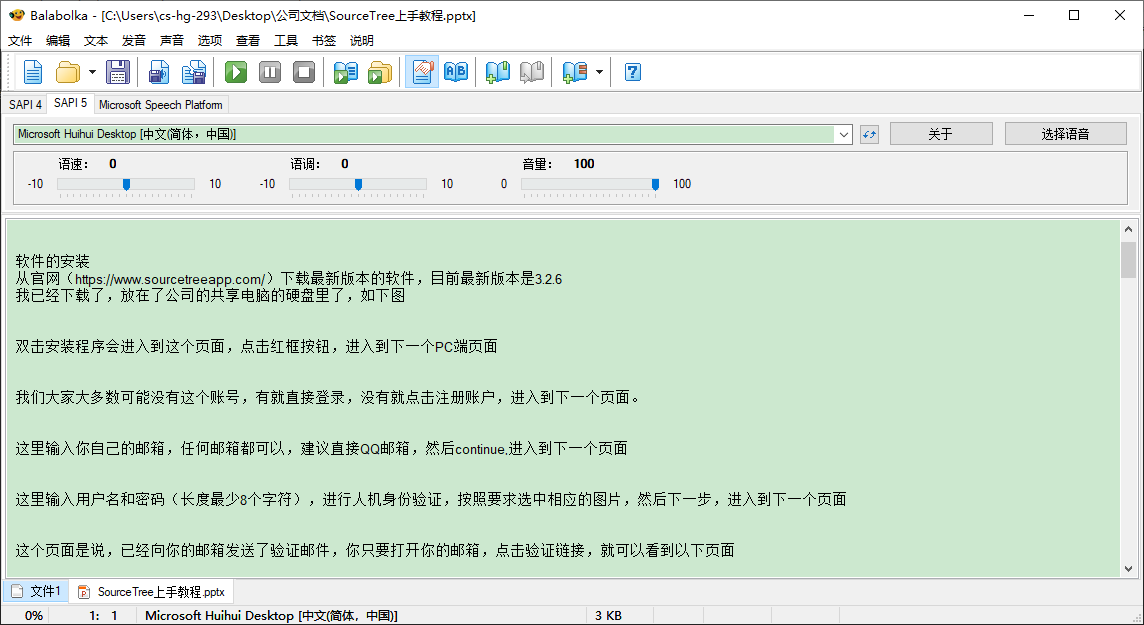The width and height of the screenshot is (1144, 625).
Task: Open the 文件 menu
Action: [20, 41]
